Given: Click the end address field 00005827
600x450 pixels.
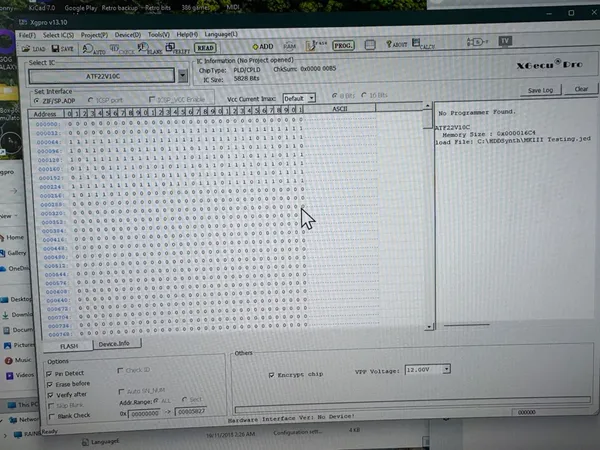Looking at the screenshot, I should (191, 412).
